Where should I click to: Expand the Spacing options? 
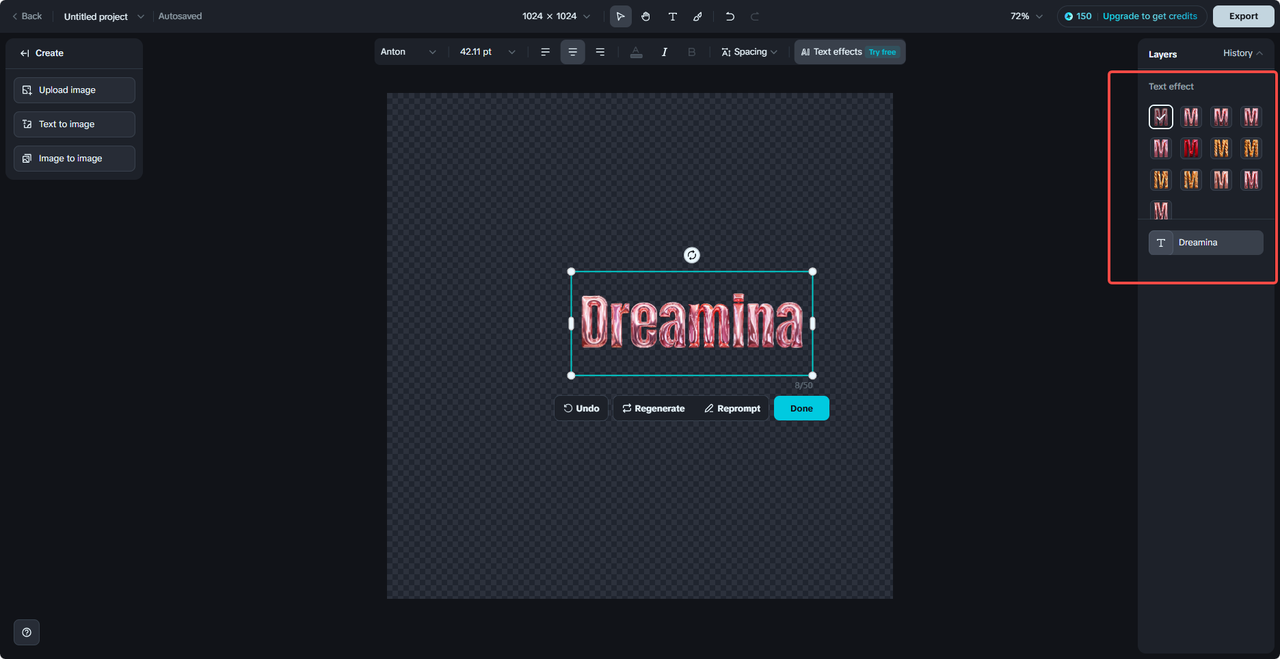(749, 52)
